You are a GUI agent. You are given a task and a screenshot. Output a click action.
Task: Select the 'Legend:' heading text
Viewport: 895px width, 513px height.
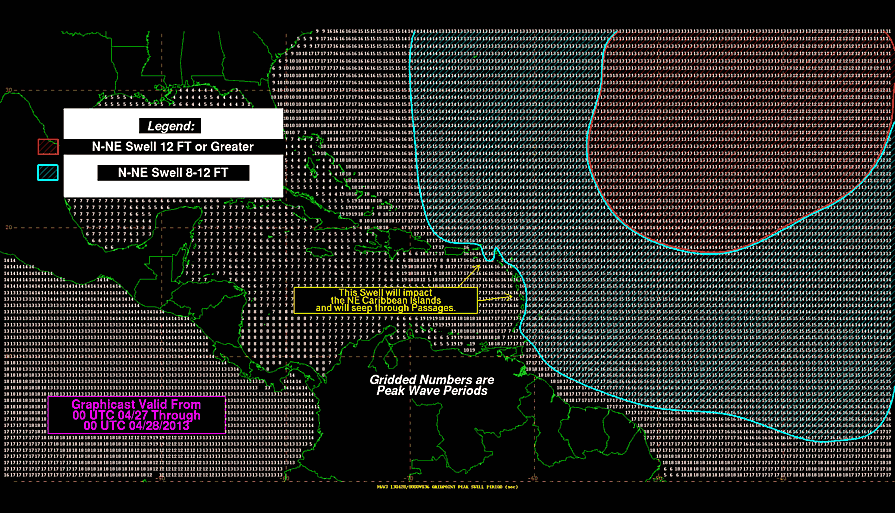tap(170, 126)
